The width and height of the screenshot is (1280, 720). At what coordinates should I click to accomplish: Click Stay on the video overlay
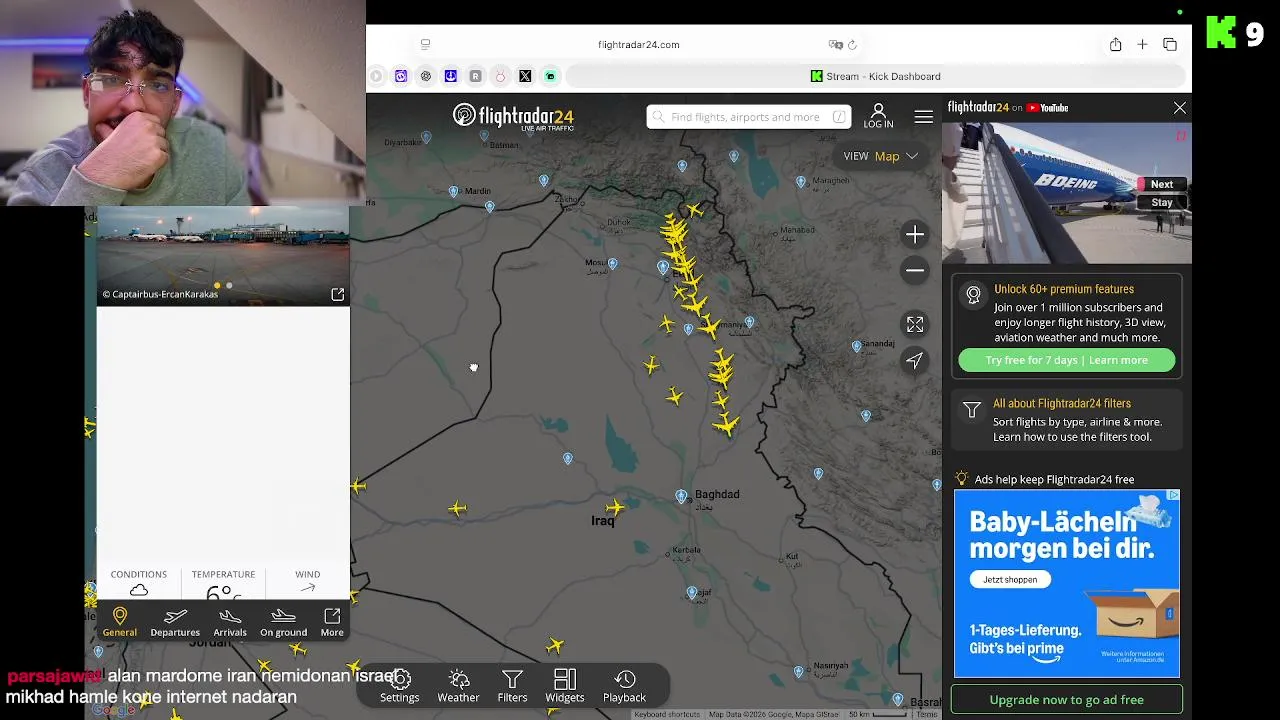pos(1161,202)
